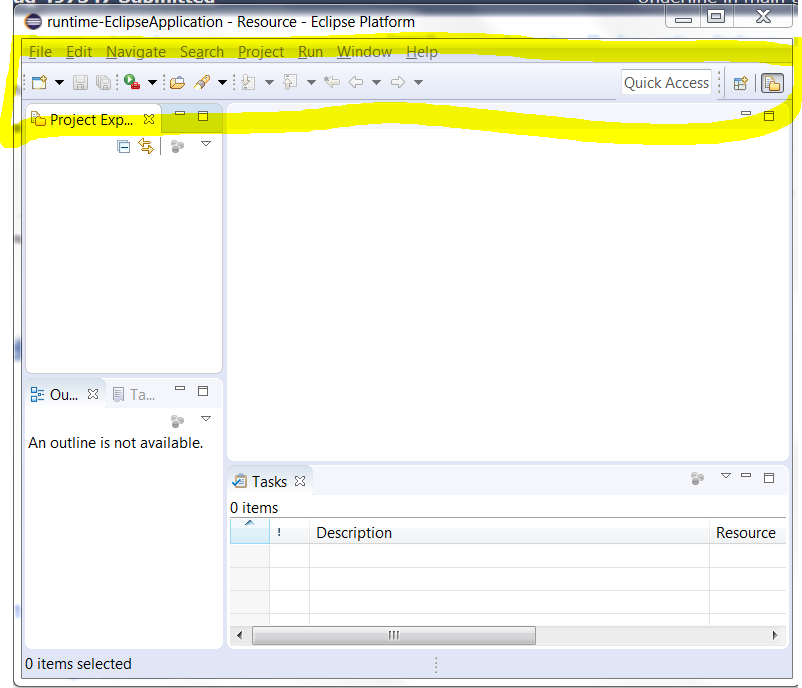802x688 pixels.
Task: Minimize the Tasks view
Action: (746, 475)
